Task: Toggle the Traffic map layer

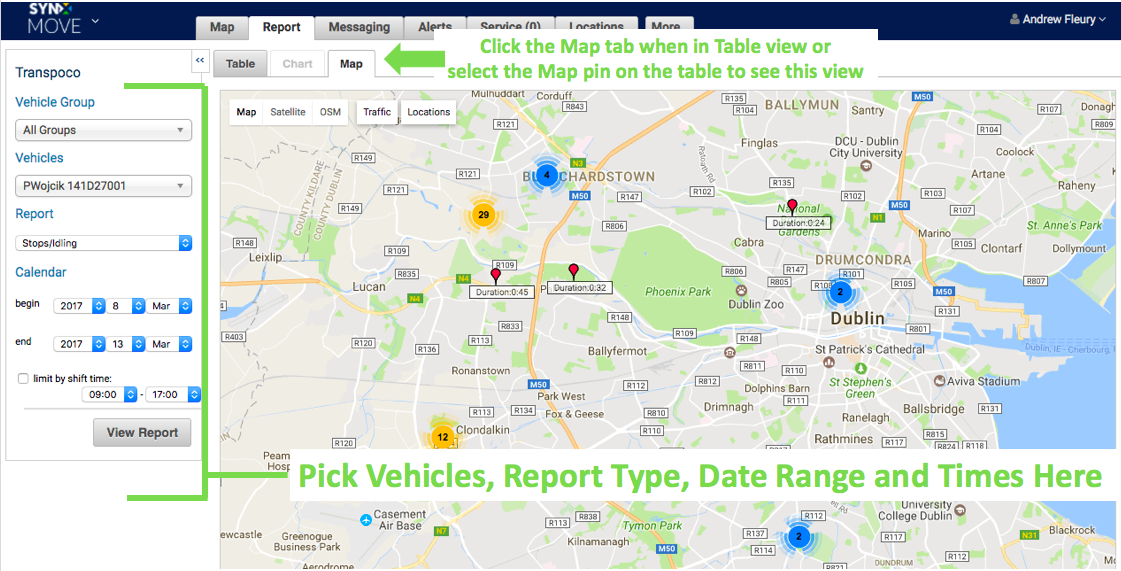Action: [x=377, y=111]
